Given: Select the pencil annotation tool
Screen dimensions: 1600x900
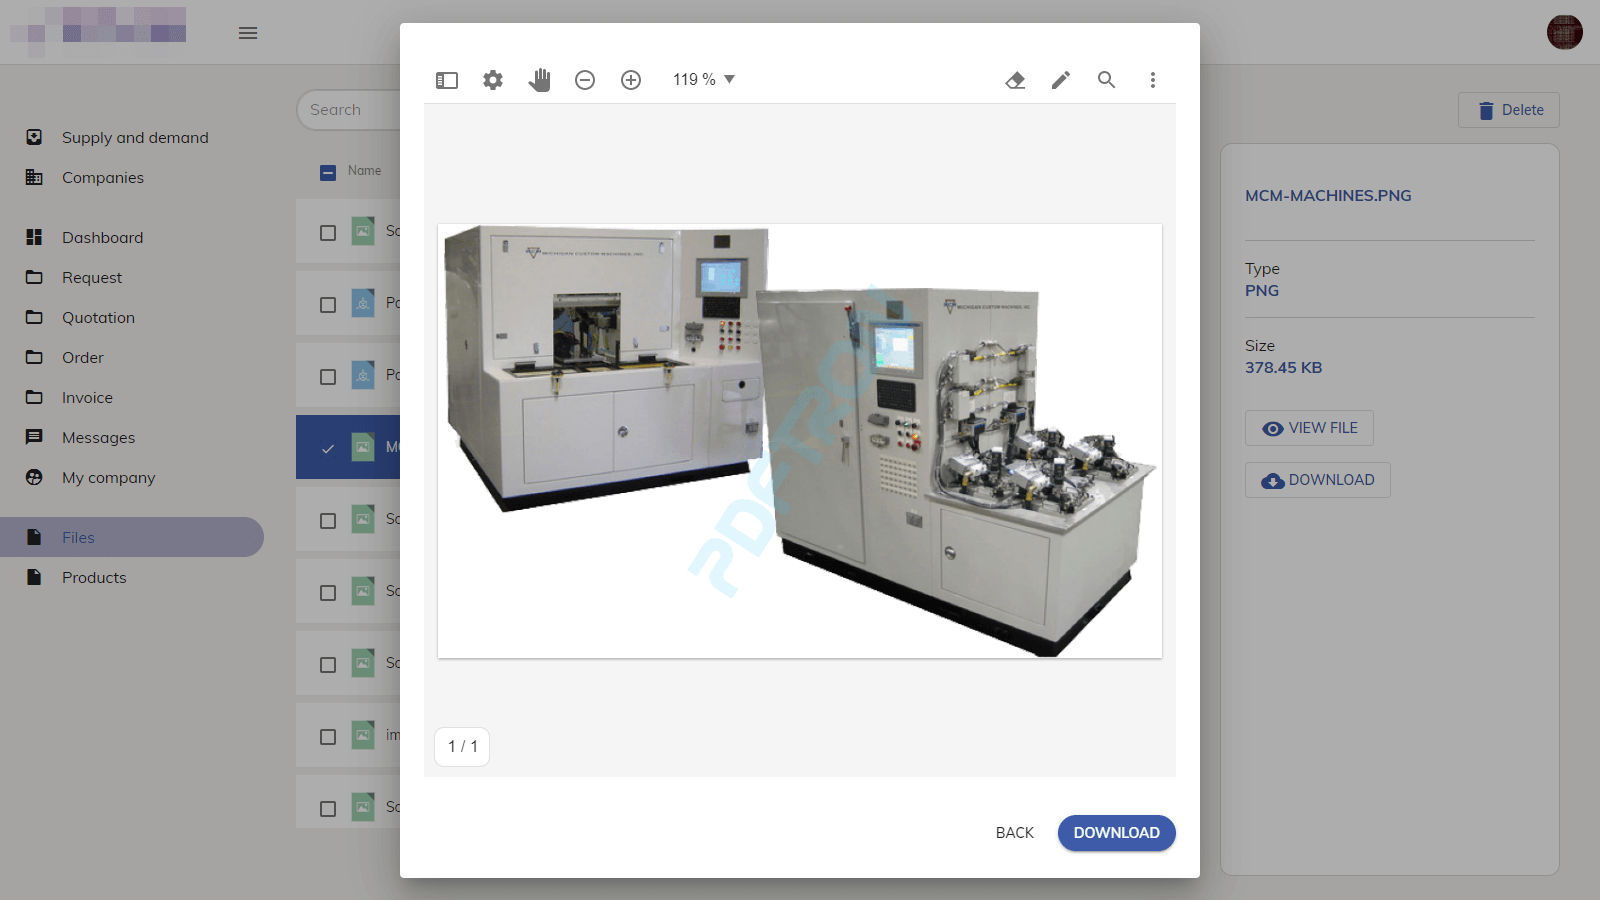Looking at the screenshot, I should pos(1061,80).
